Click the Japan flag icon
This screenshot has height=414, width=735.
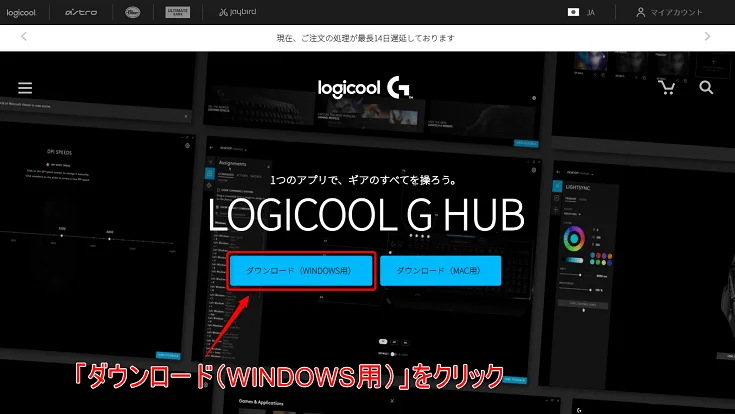(573, 12)
